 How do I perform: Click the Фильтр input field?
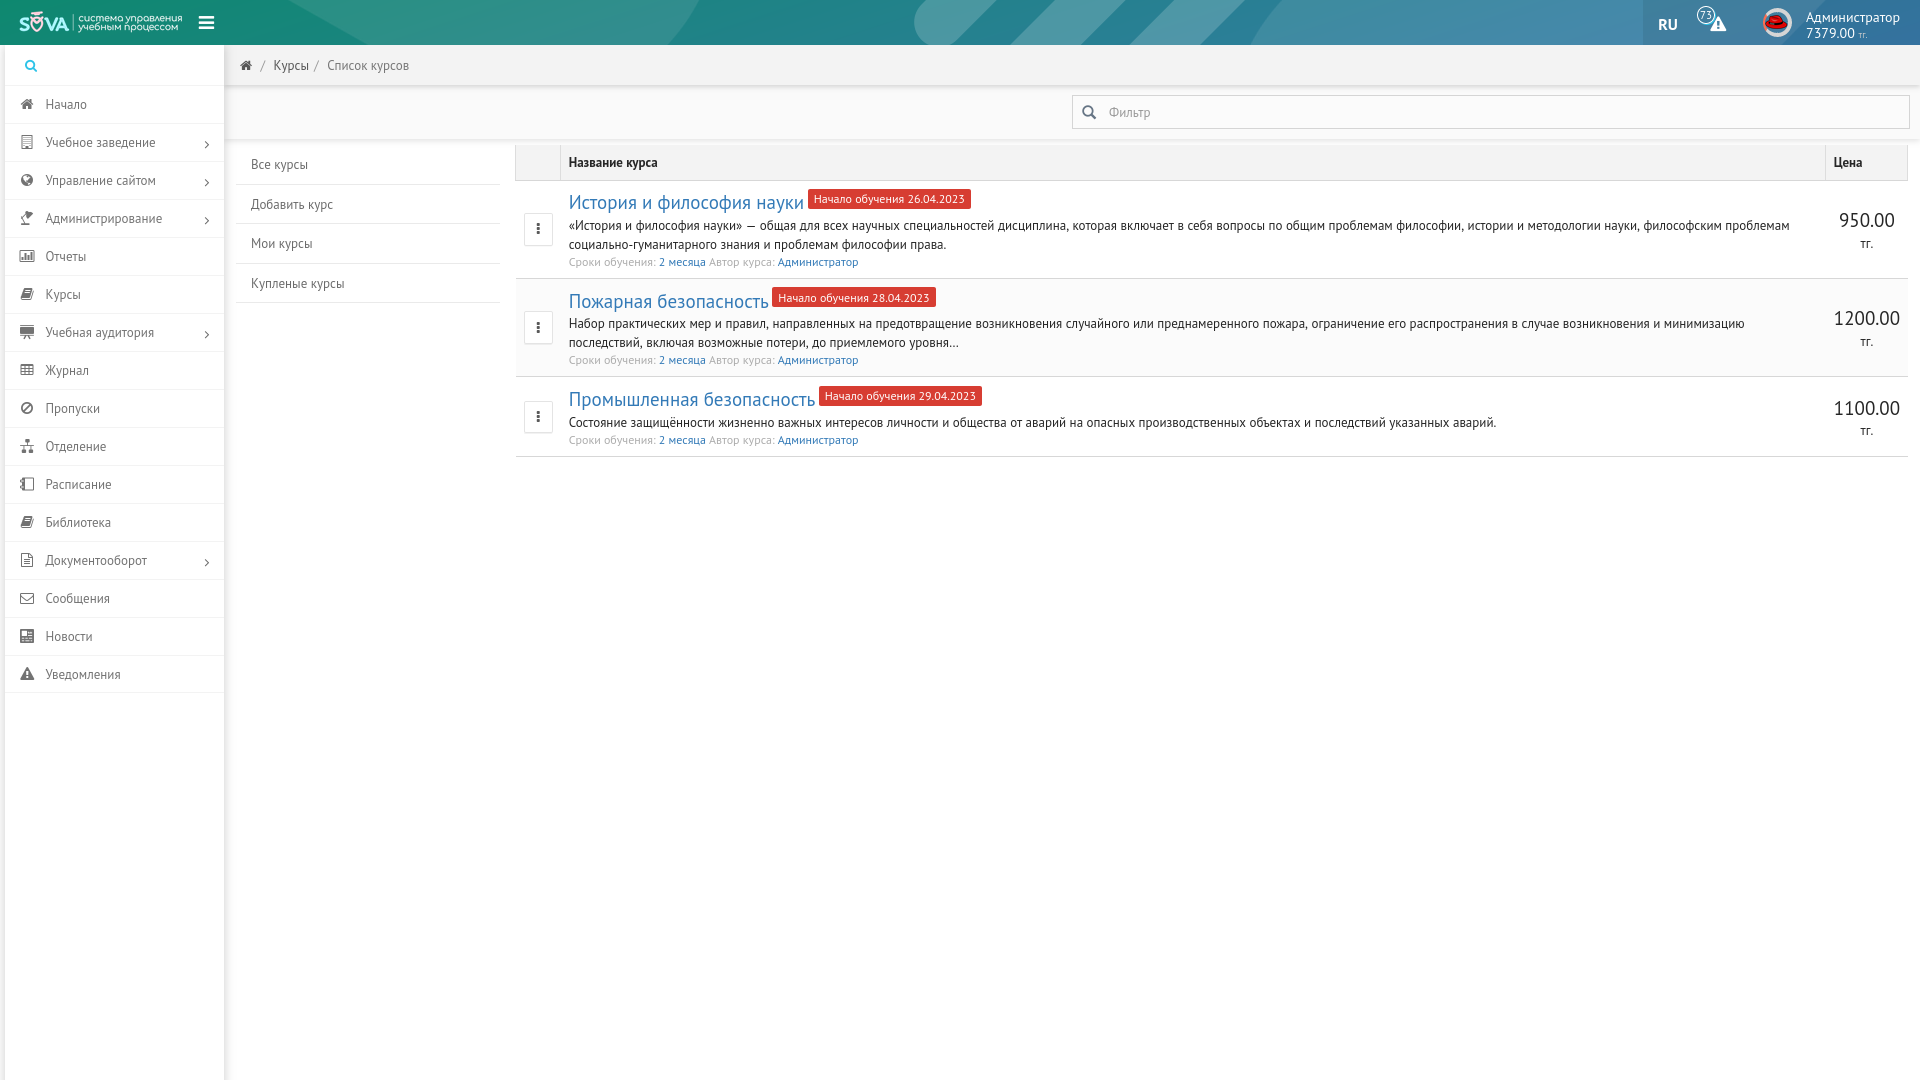click(1490, 112)
